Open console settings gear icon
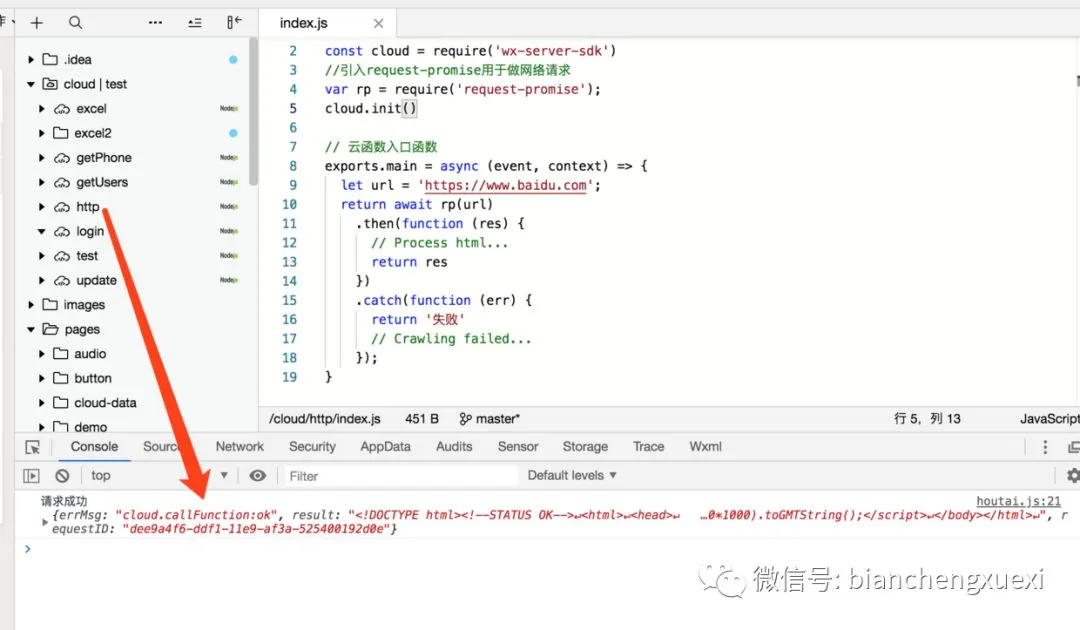The image size is (1080, 630). point(1072,475)
